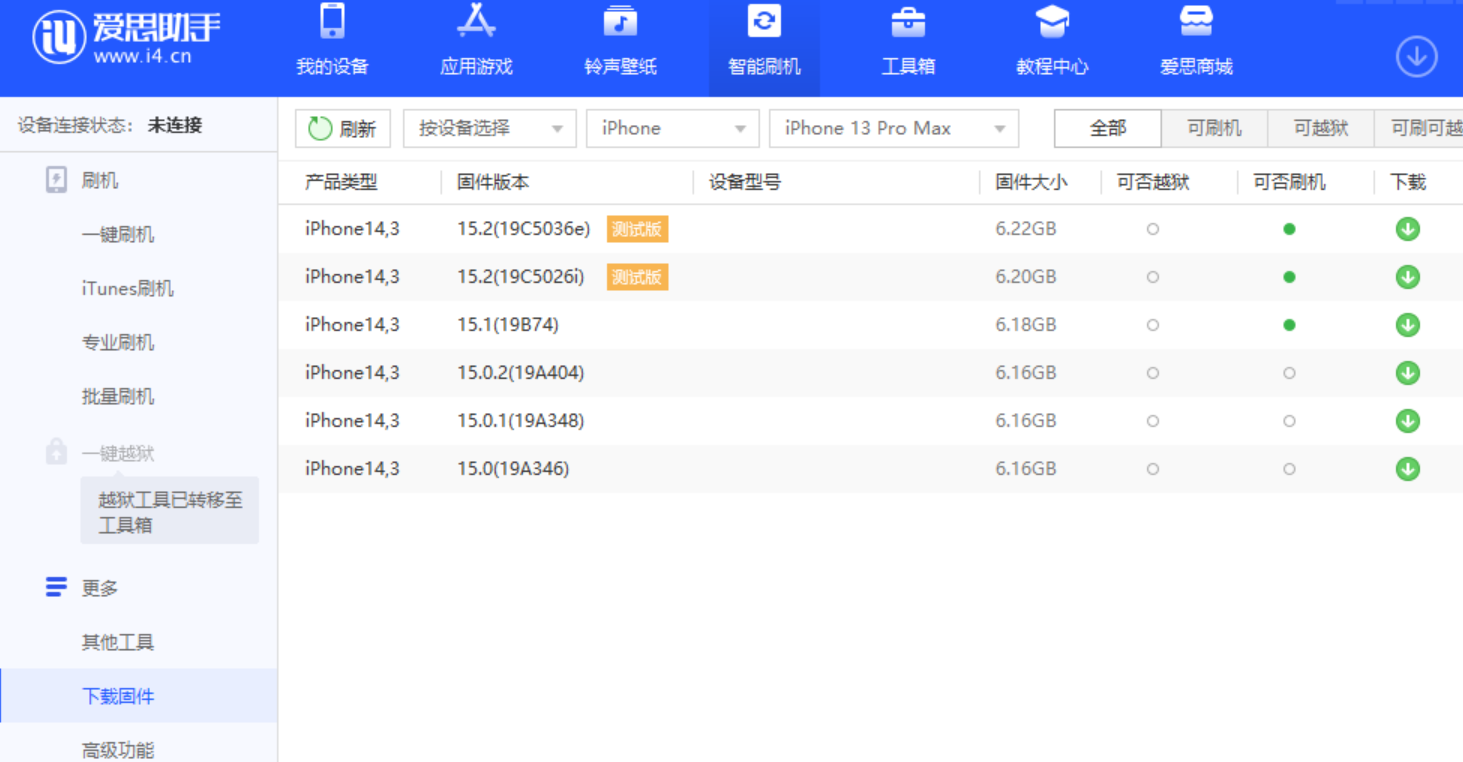Open 爱思商城 shop icon

coord(1196,22)
